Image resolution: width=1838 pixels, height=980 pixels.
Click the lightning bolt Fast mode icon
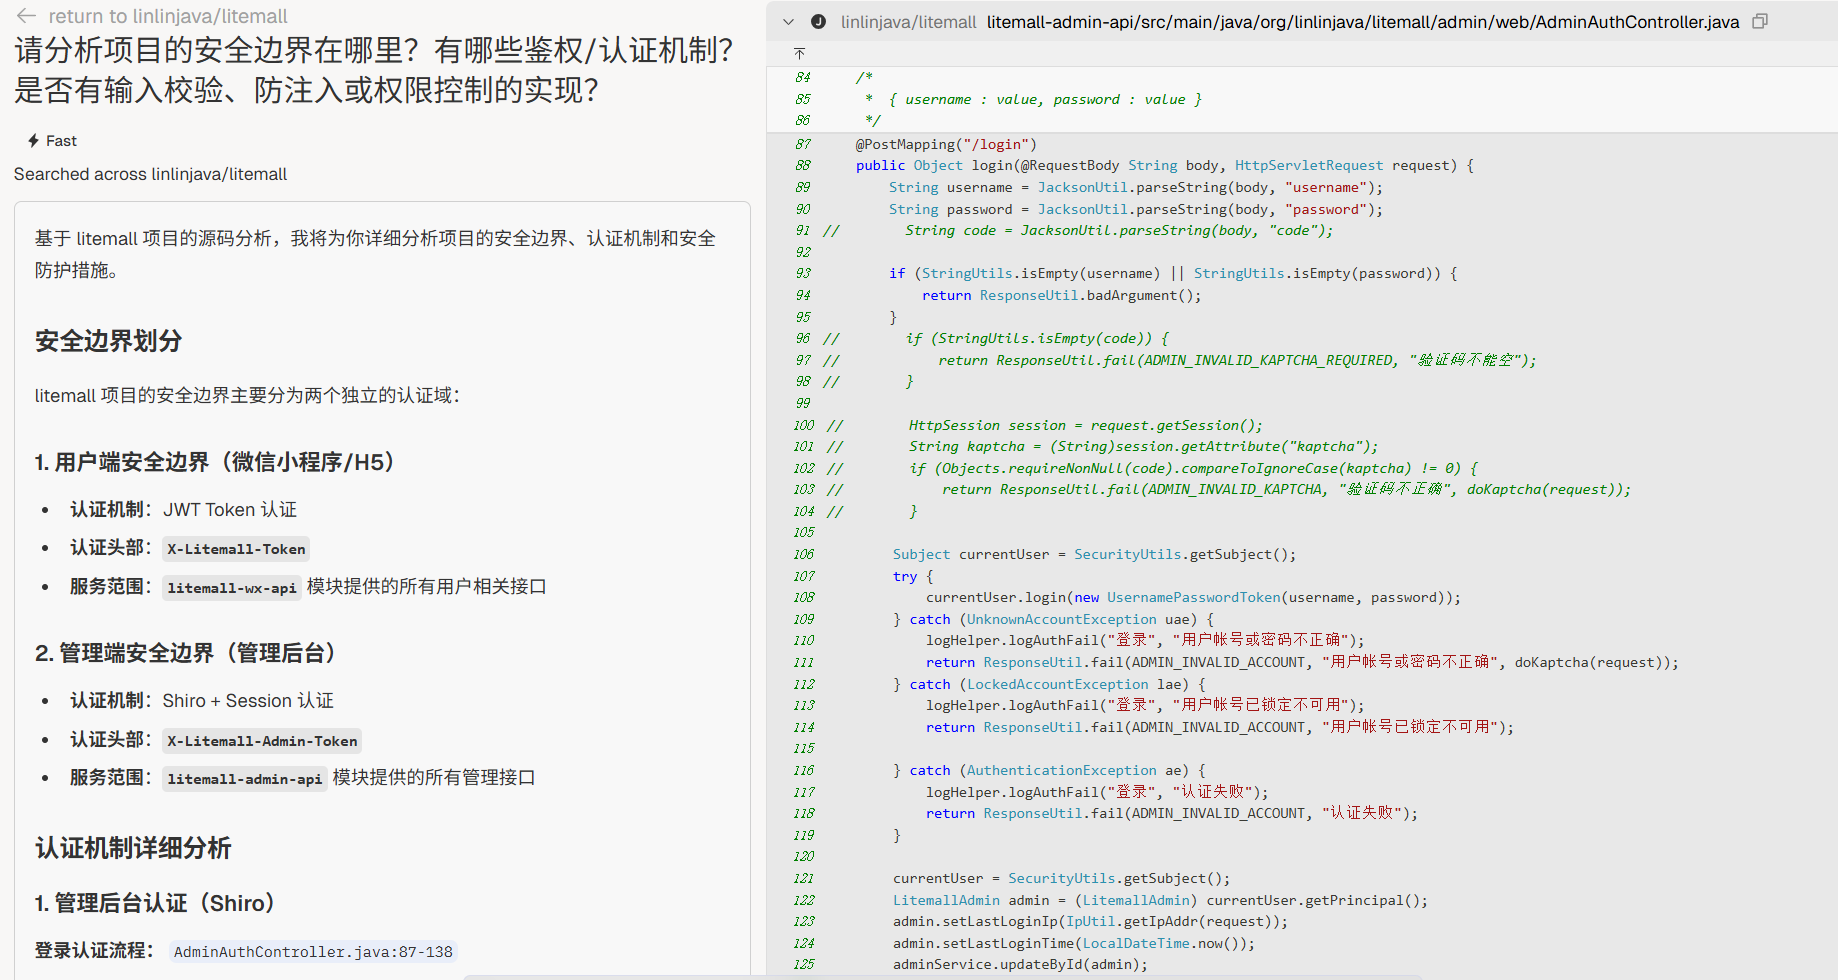[33, 141]
